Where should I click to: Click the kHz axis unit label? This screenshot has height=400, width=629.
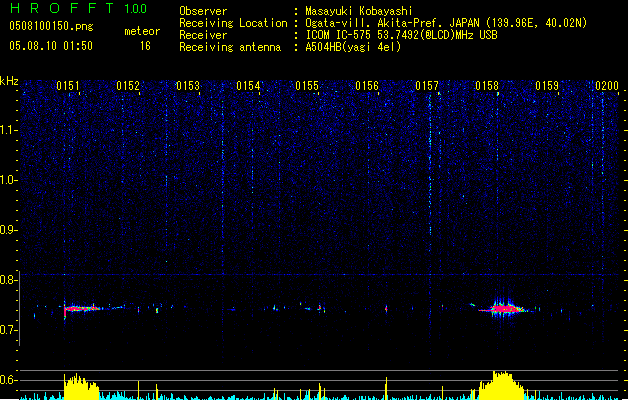coord(9,81)
